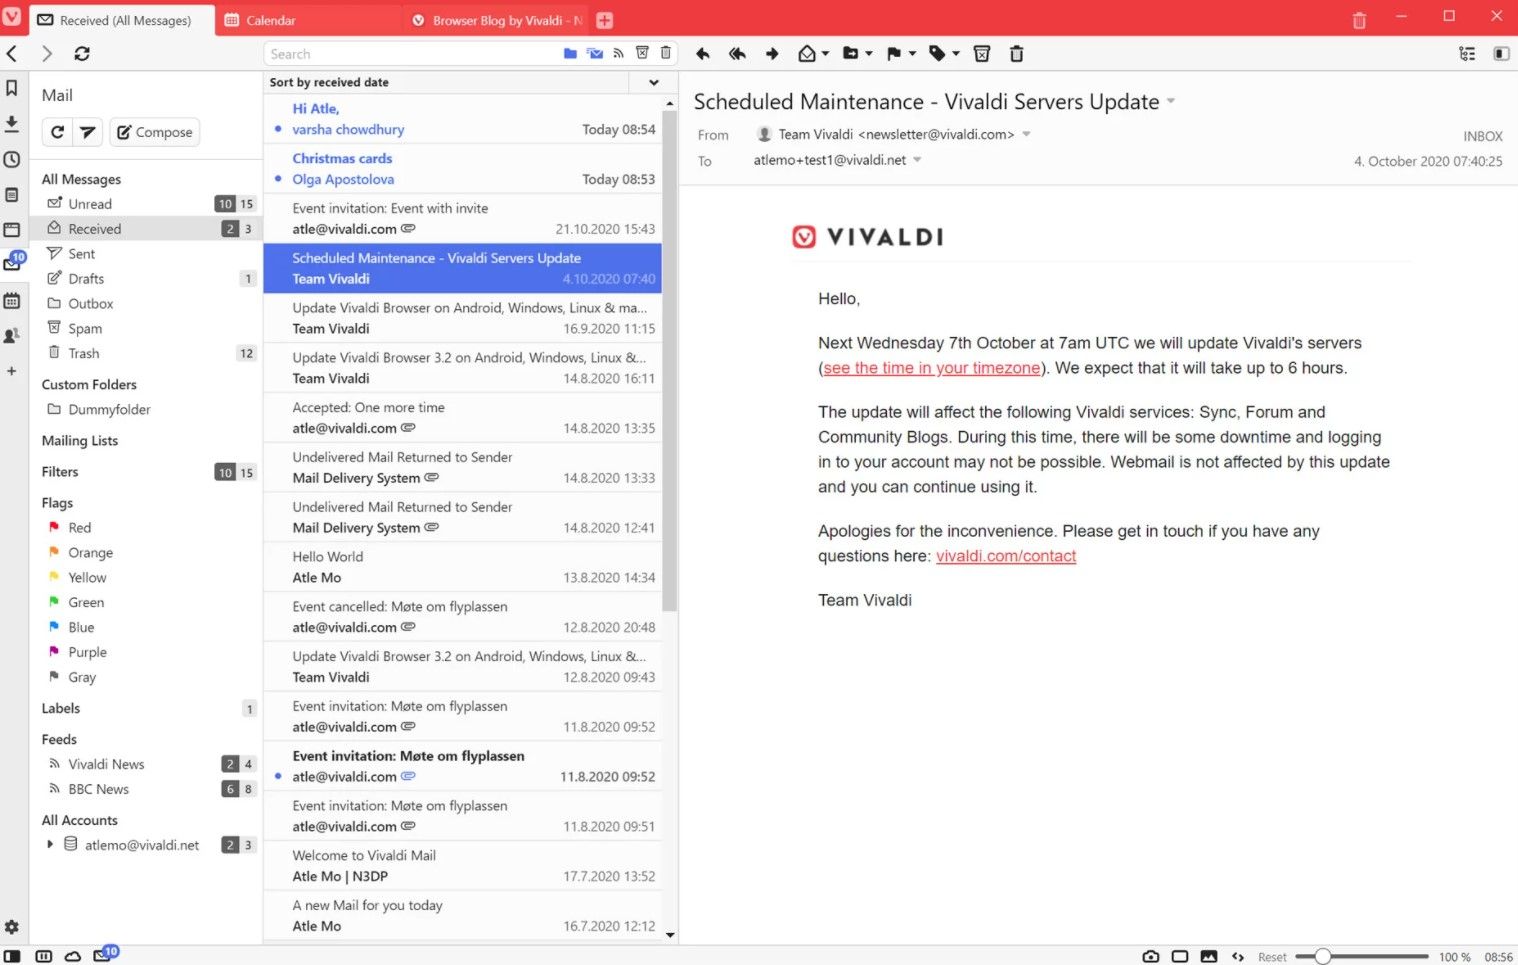The height and width of the screenshot is (965, 1518).
Task: Open the 'Sort by received date' dropdown
Action: click(x=654, y=83)
